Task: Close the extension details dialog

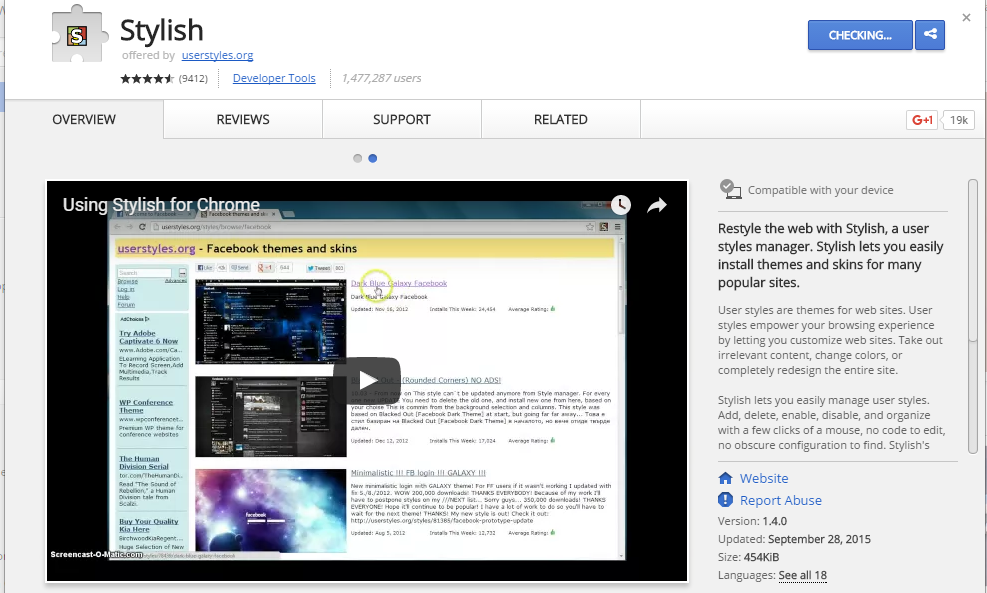Action: click(966, 18)
